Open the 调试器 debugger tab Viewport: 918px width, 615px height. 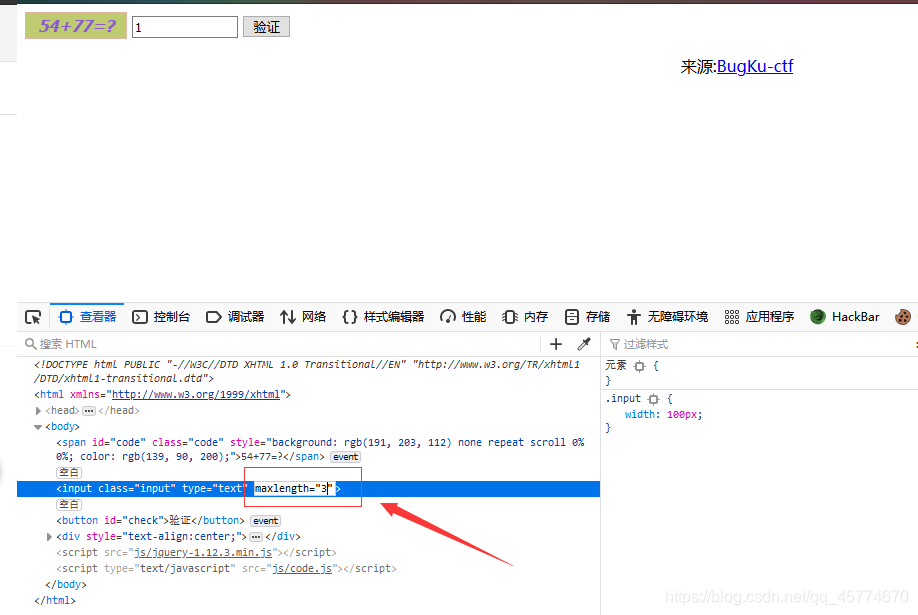(235, 317)
